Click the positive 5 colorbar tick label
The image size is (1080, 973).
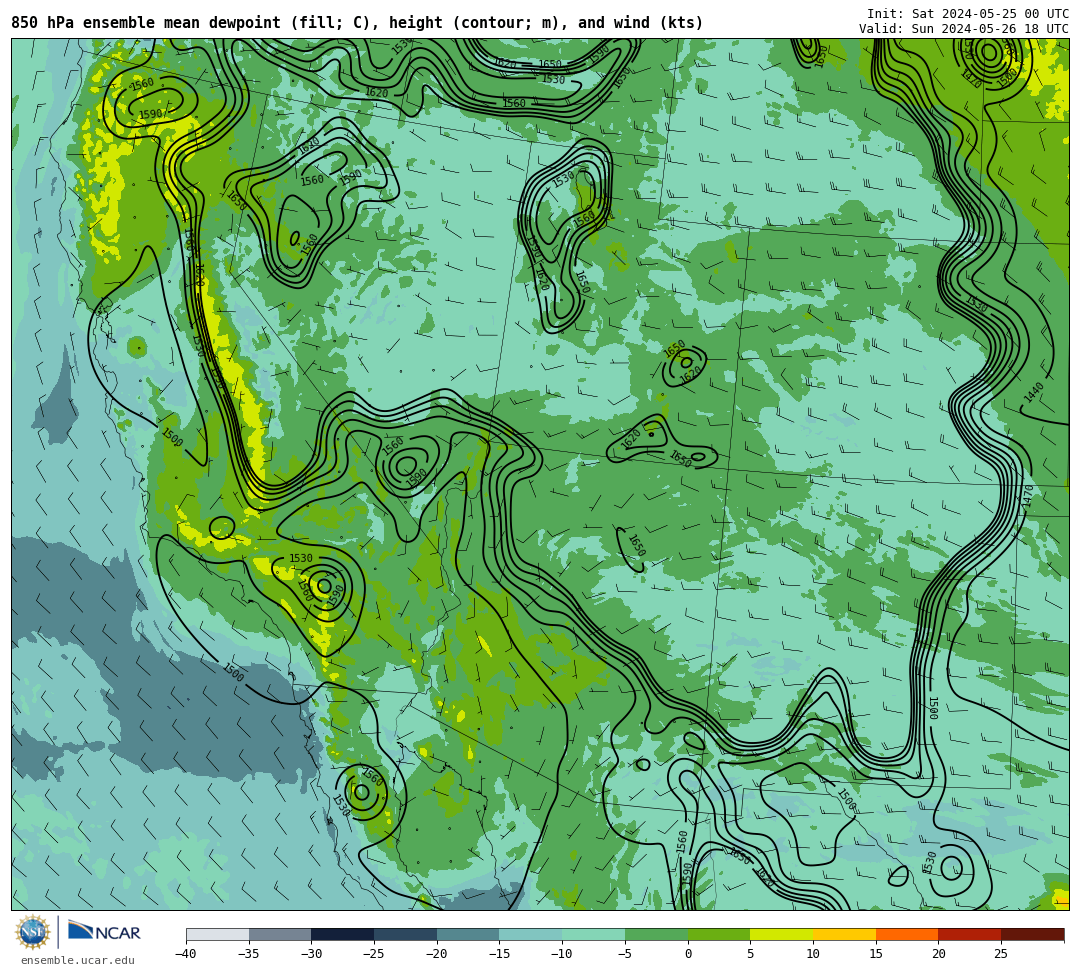[x=751, y=954]
